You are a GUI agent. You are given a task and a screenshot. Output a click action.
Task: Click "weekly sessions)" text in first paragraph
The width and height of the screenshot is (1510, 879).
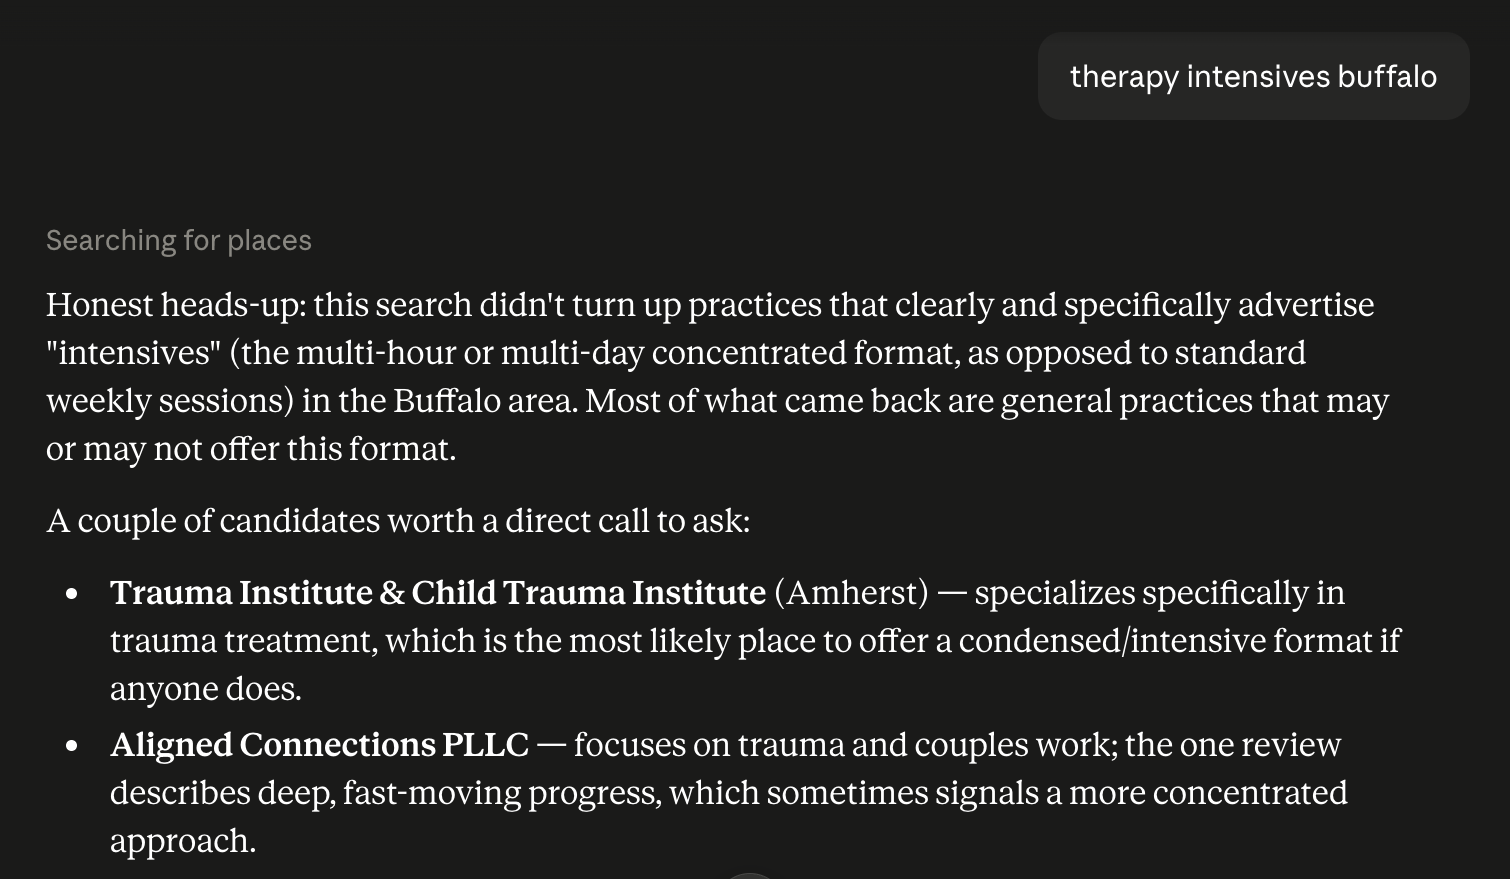[170, 401]
